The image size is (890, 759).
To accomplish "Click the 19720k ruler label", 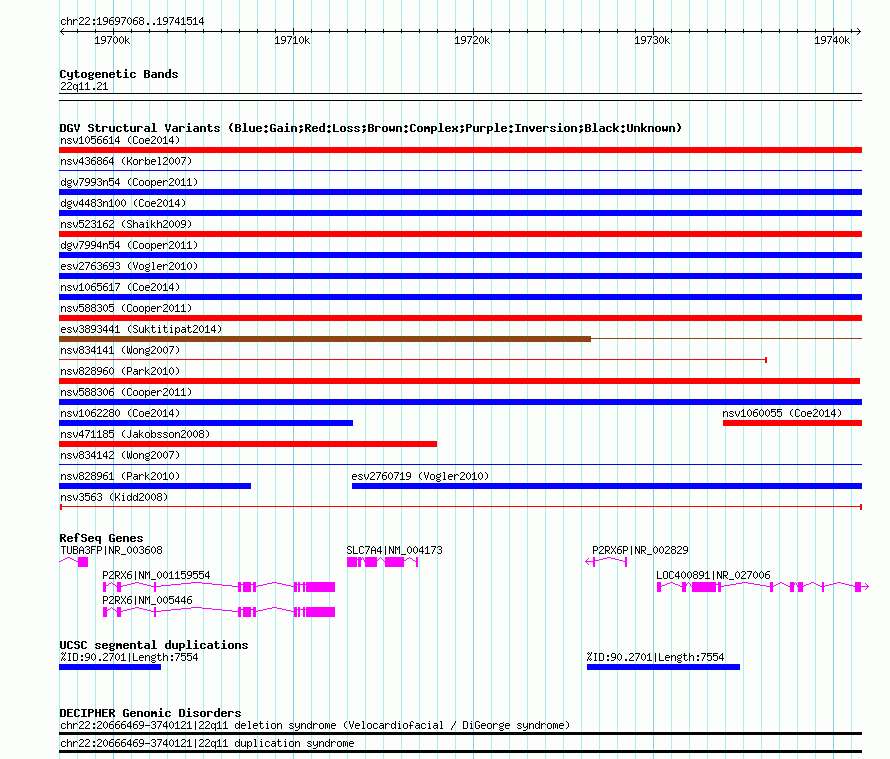I will click(472, 40).
